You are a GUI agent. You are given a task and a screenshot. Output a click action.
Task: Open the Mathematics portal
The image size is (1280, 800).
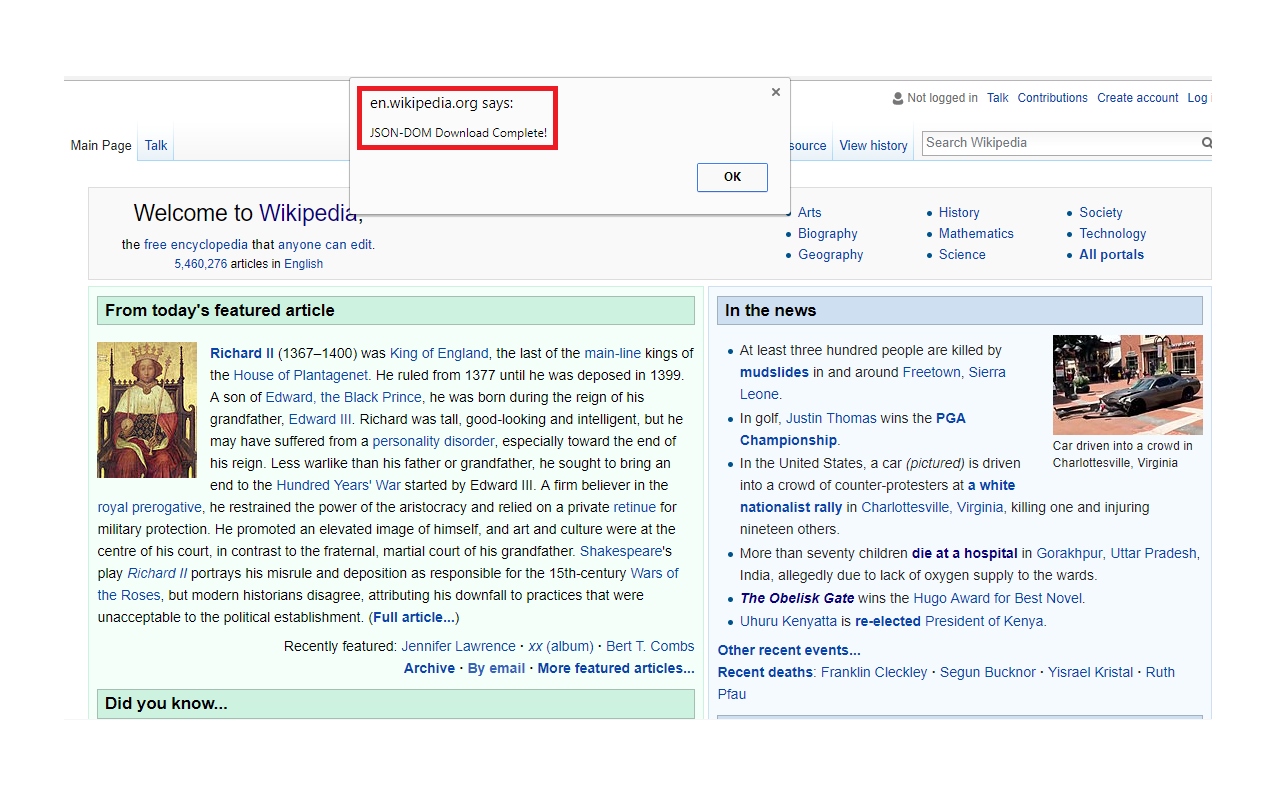(x=976, y=234)
